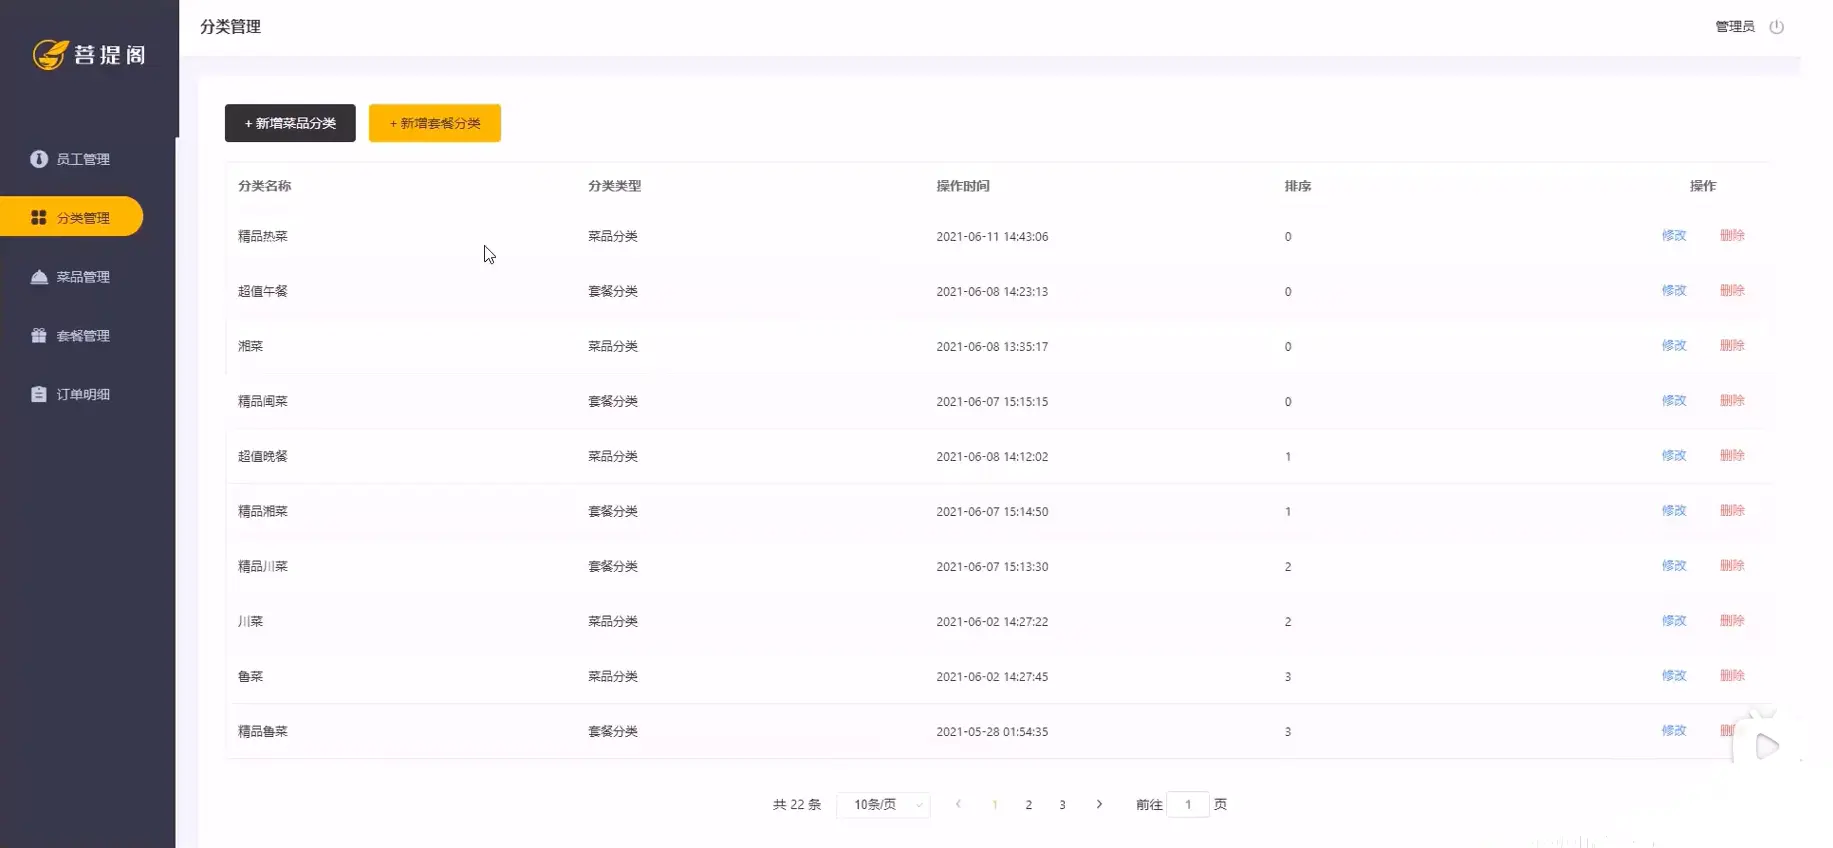Click the 管理员 user label
This screenshot has height=848, width=1833.
click(1735, 27)
